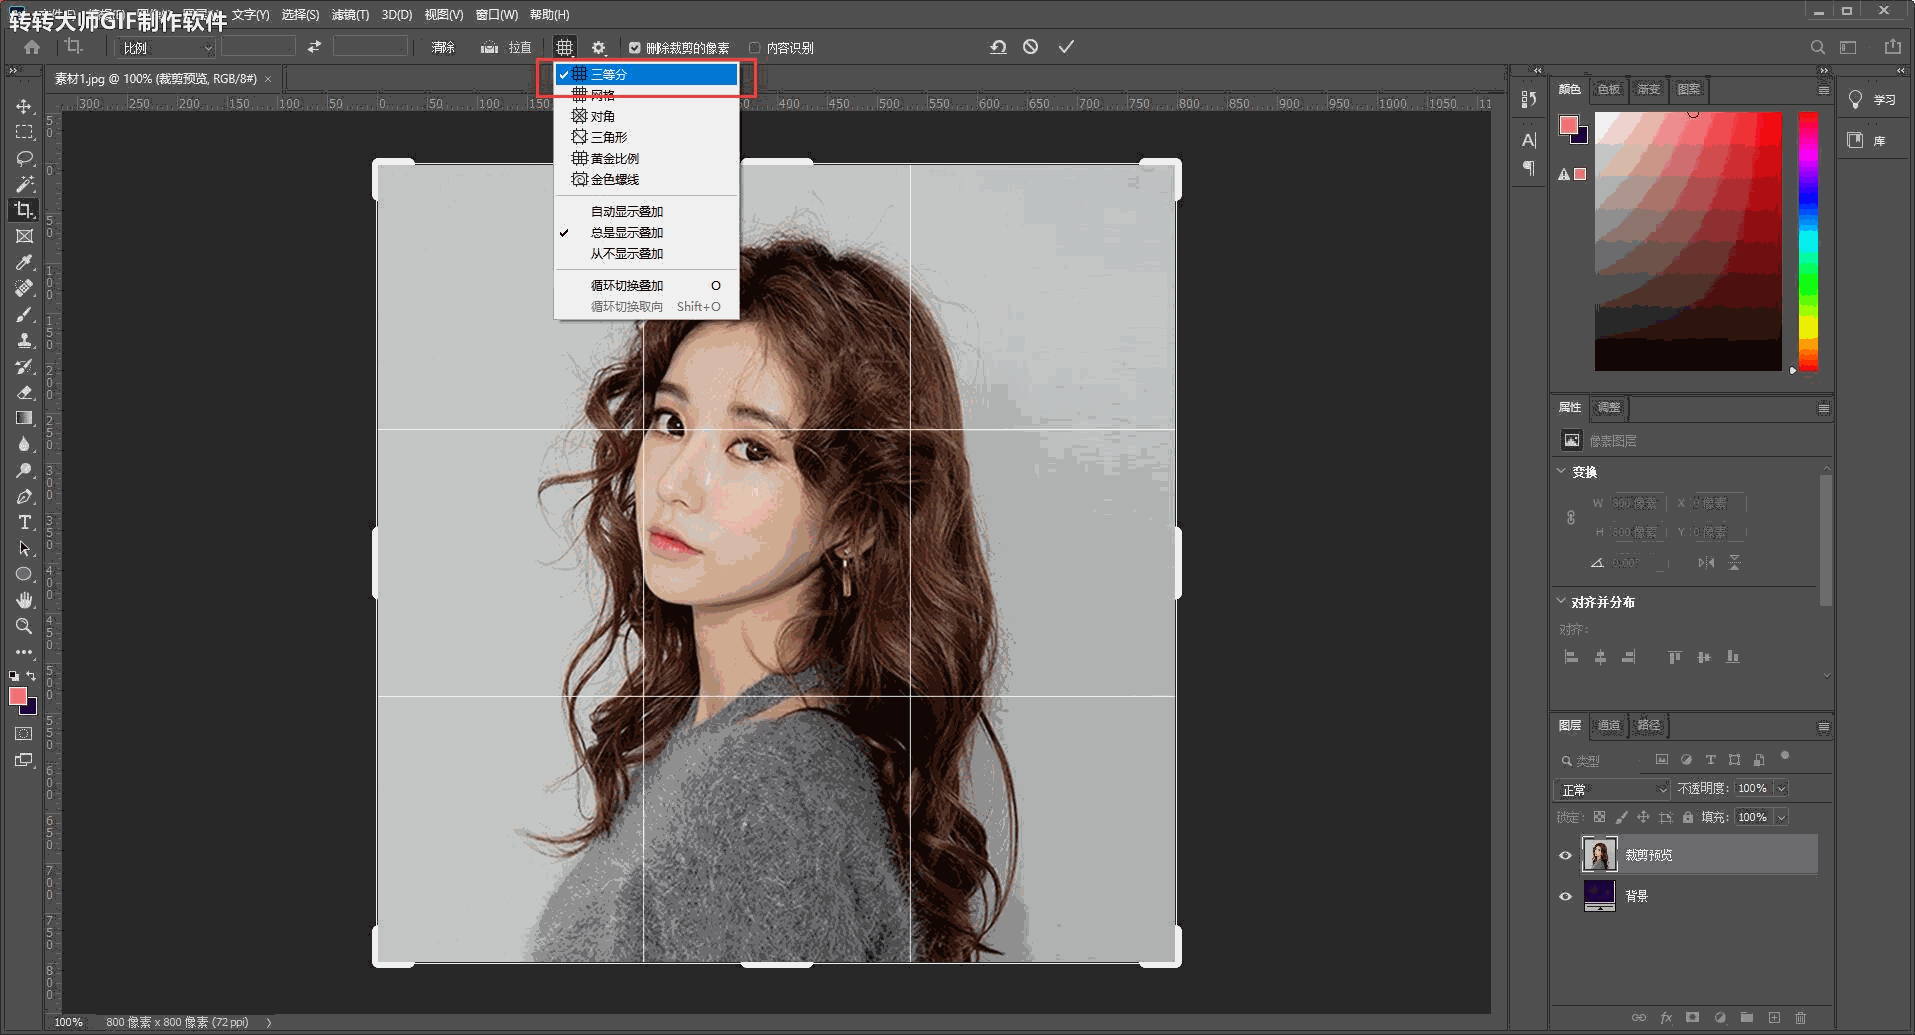The width and height of the screenshot is (1915, 1035).
Task: Toggle 删除裁剪的像素 checkbox
Action: coord(634,48)
